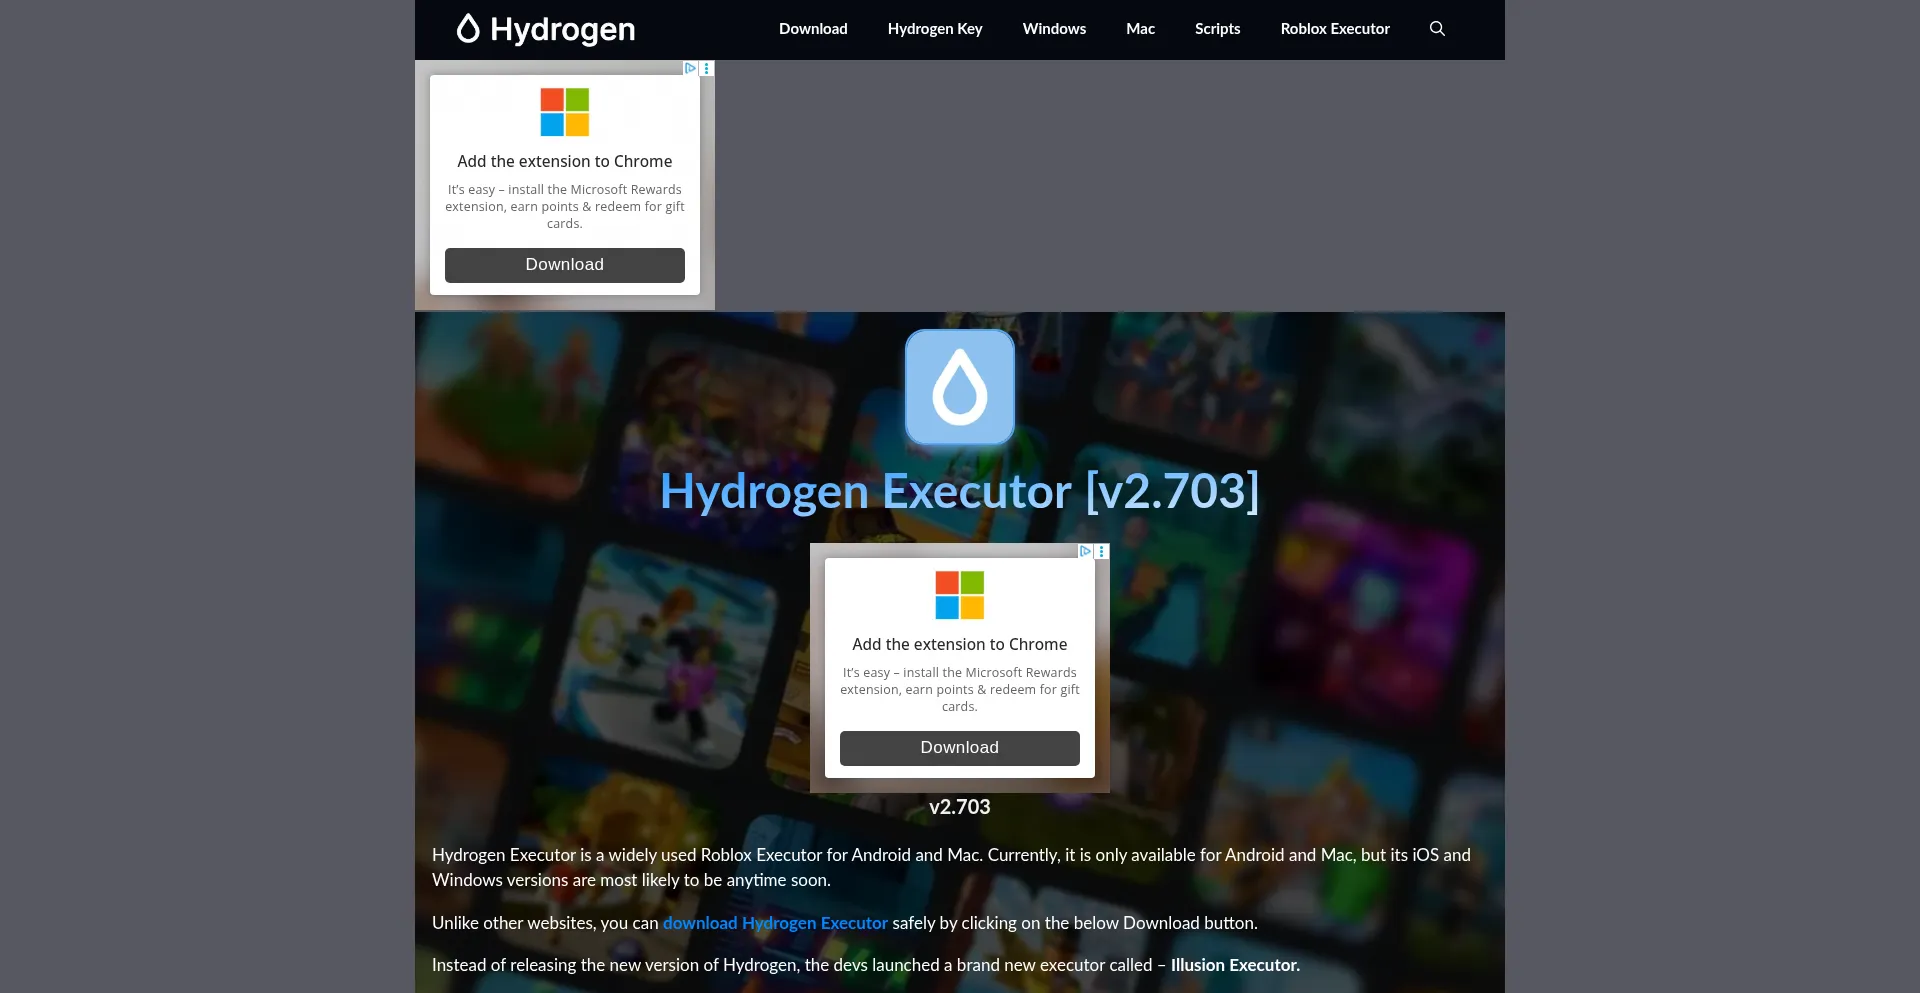1920x993 pixels.
Task: Click the 'Hydrogen Executor [v2.703]' heading
Action: 960,491
